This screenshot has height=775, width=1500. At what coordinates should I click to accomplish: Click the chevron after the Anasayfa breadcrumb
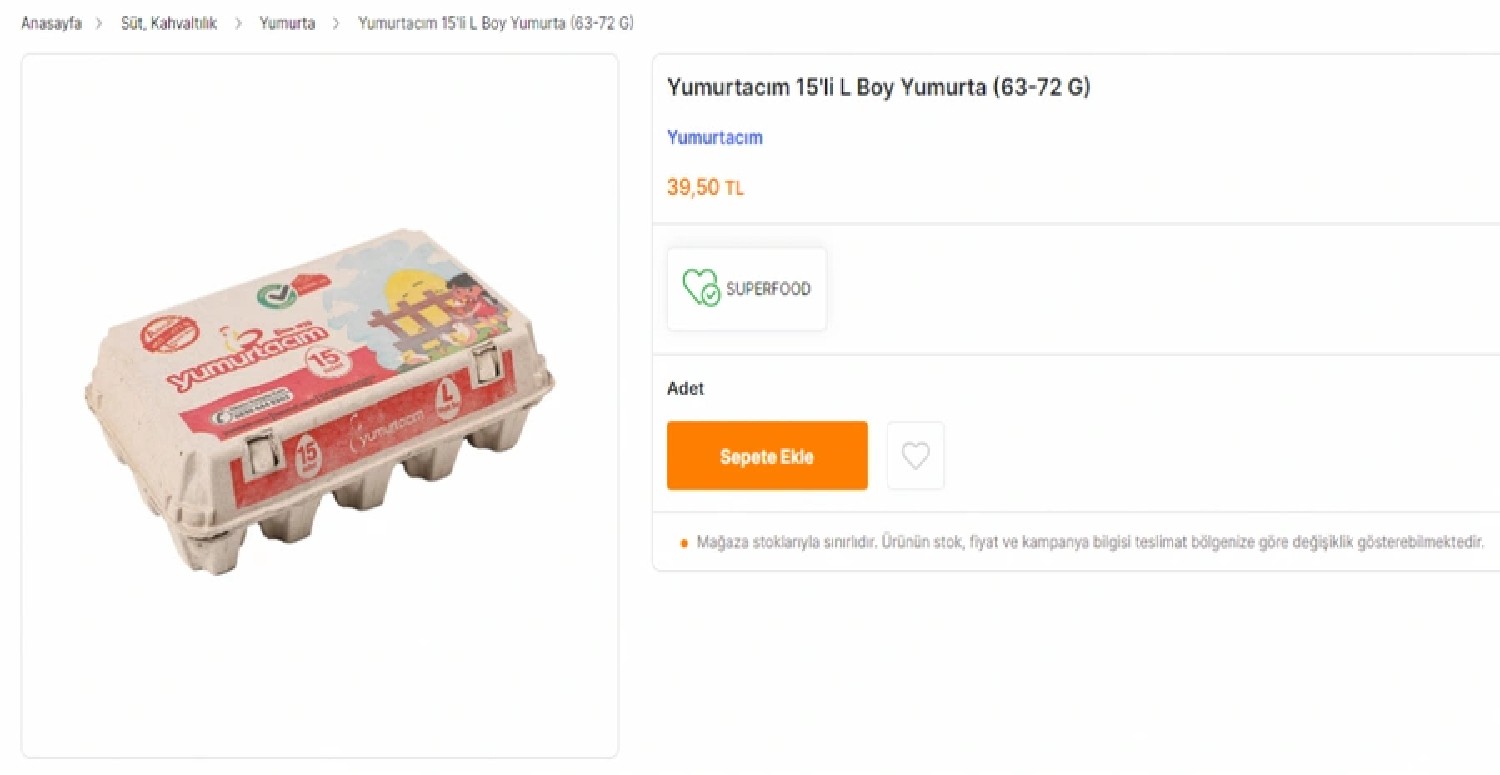point(98,22)
